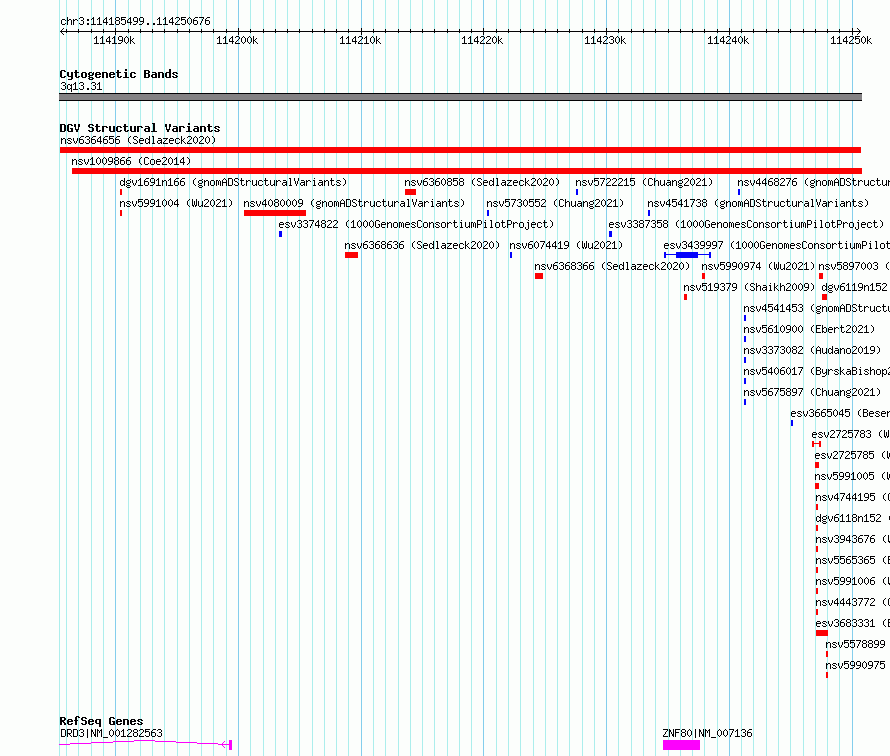Select the ZNF80 magenta gene box
Image resolution: width=890 pixels, height=756 pixels.
[x=681, y=745]
